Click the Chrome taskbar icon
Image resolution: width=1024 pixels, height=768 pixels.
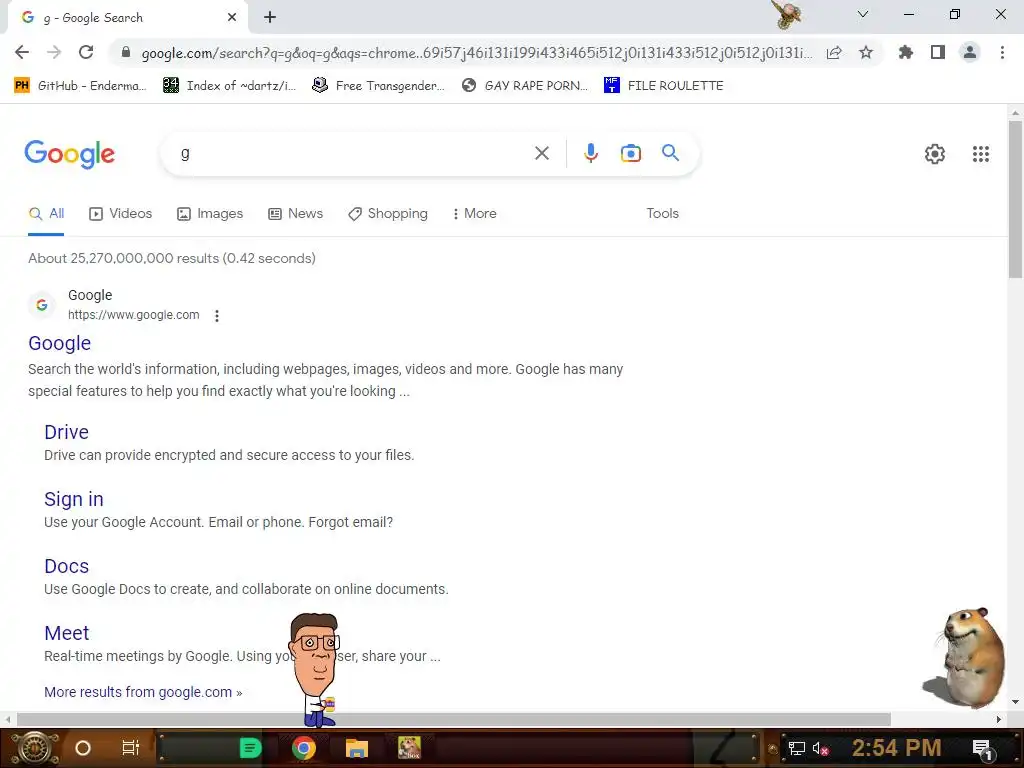(304, 748)
